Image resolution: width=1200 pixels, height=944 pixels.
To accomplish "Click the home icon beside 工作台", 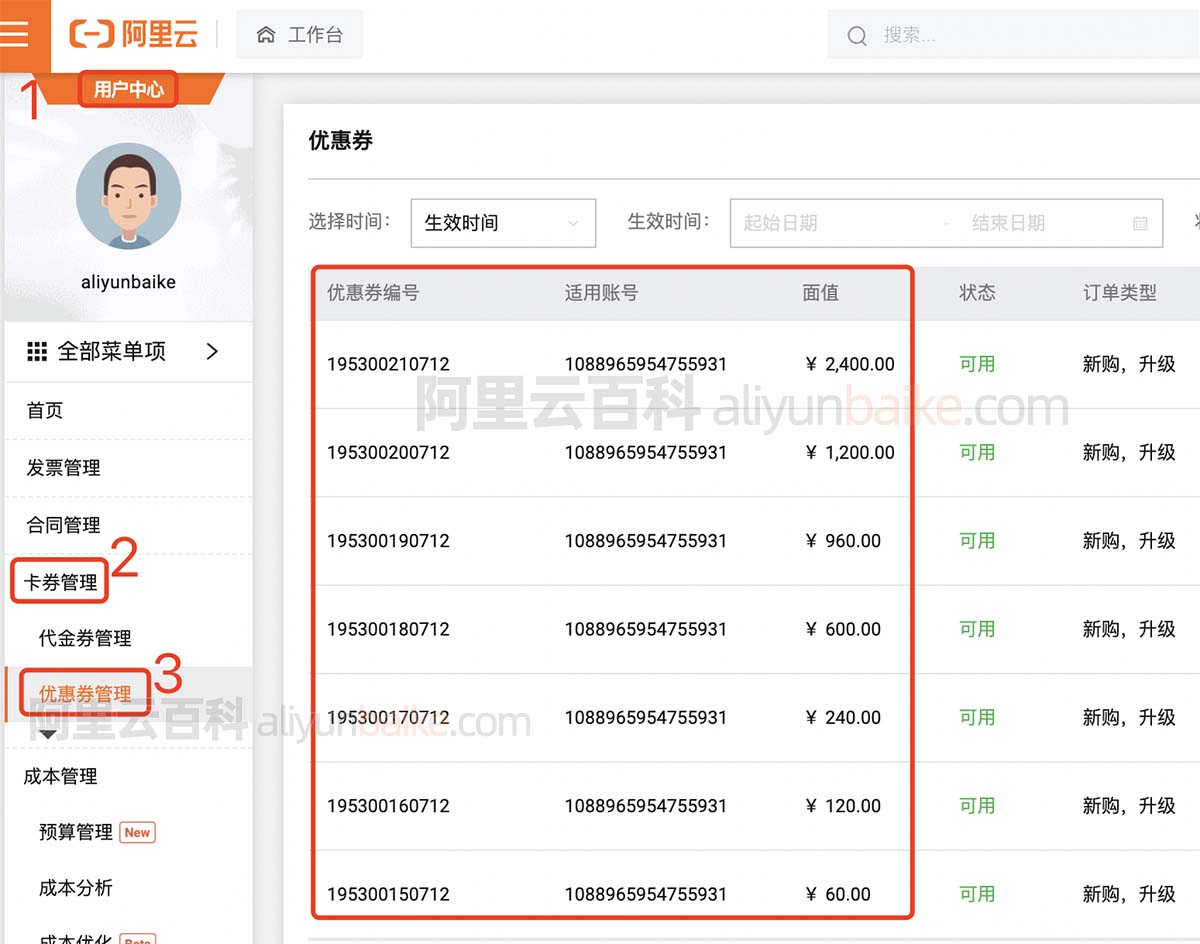I will (266, 35).
